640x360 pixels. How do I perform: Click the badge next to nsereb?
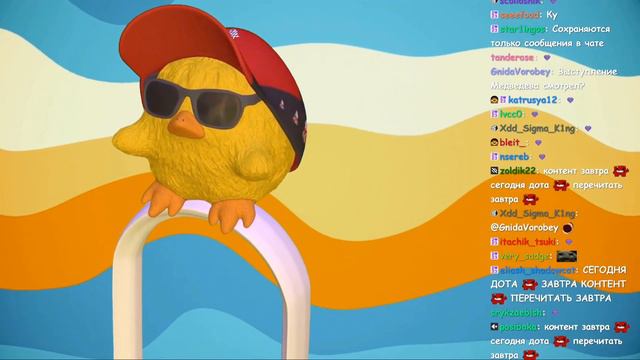coord(494,157)
